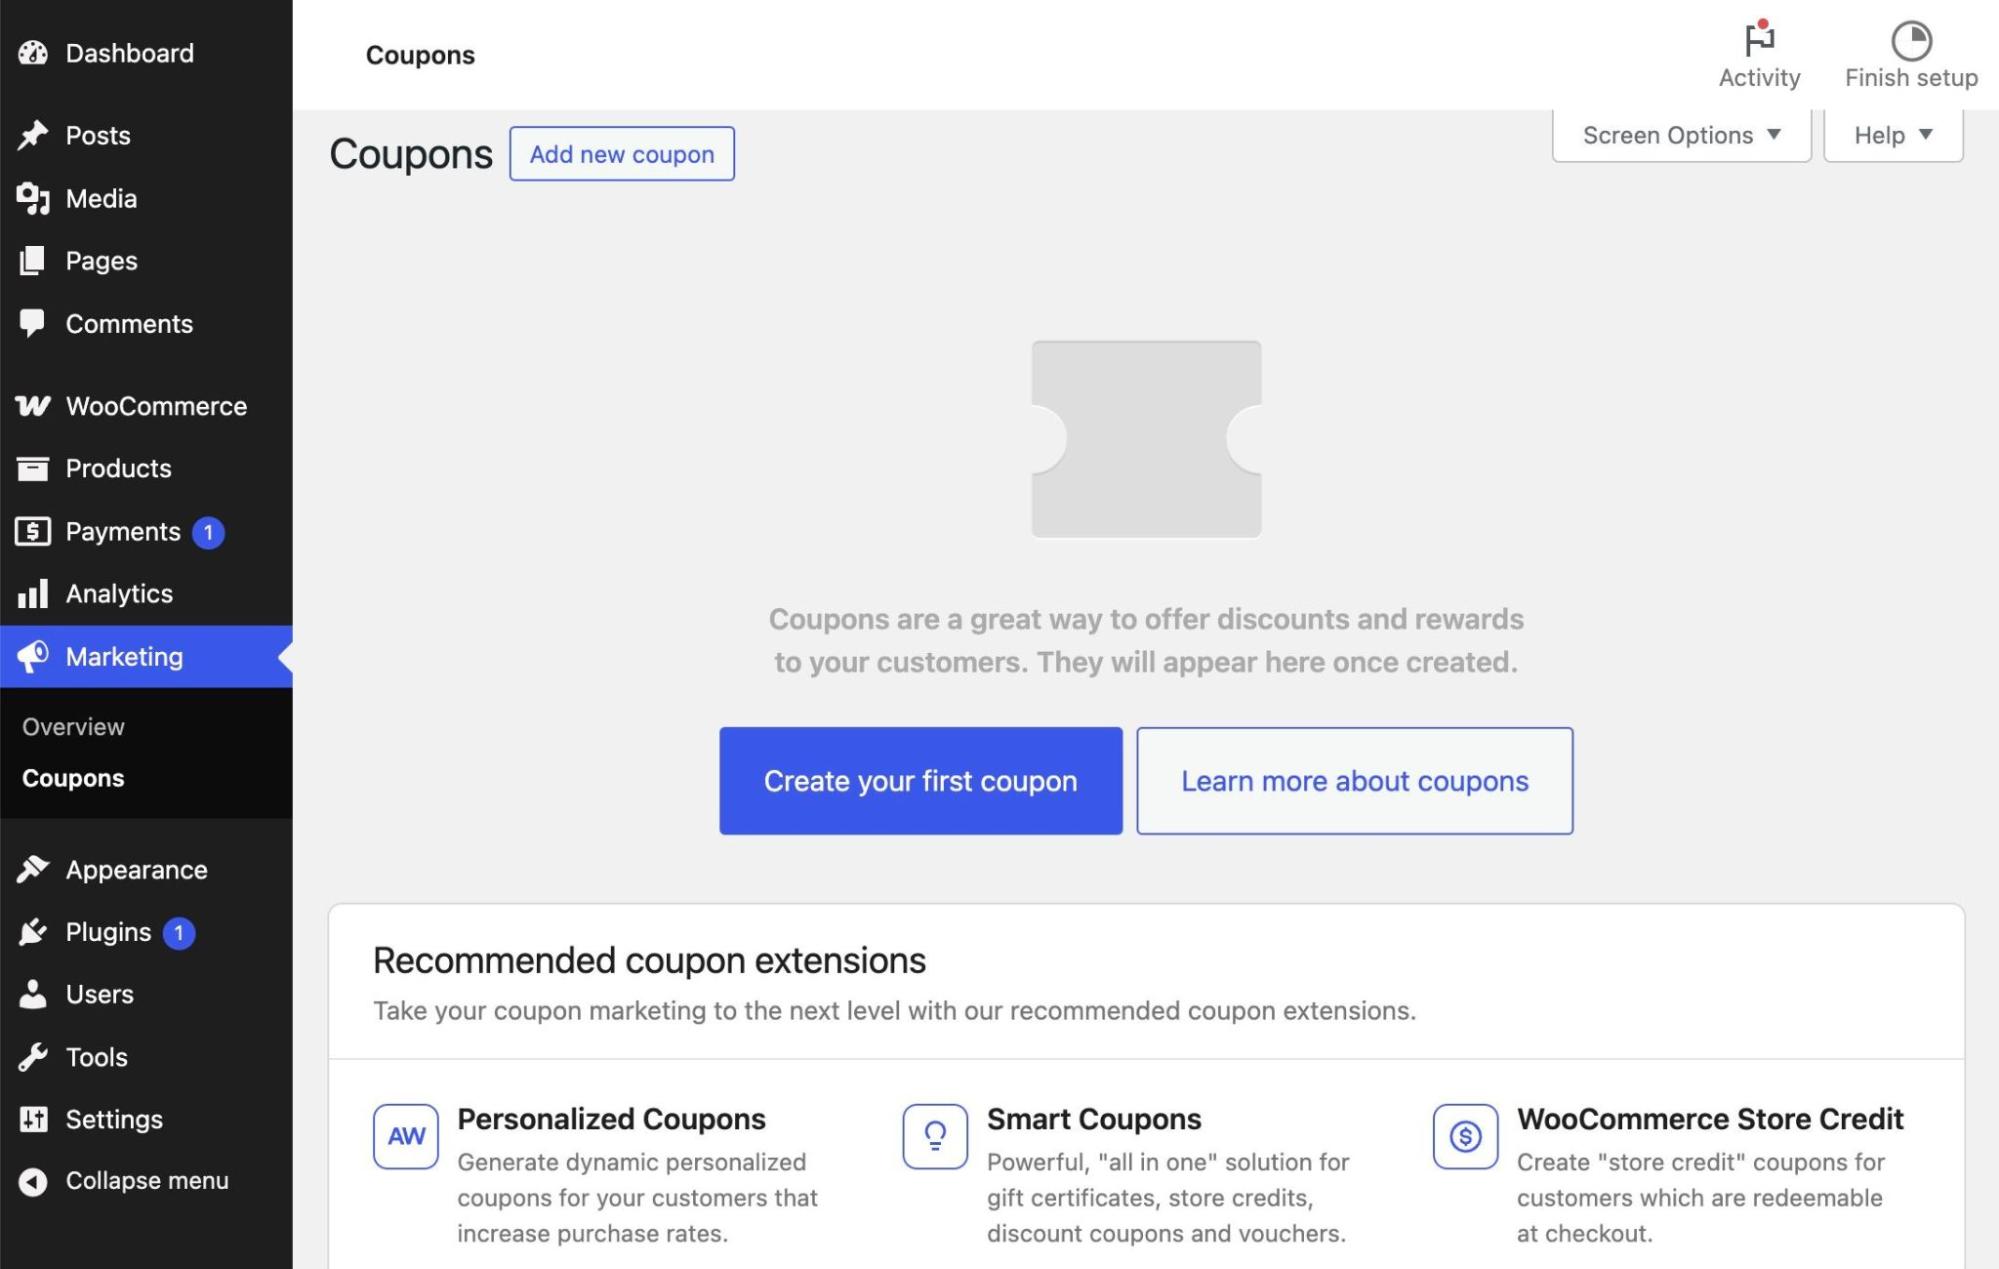Open the Pages menu label
Screen dimensions: 1999x1269
[101, 261]
